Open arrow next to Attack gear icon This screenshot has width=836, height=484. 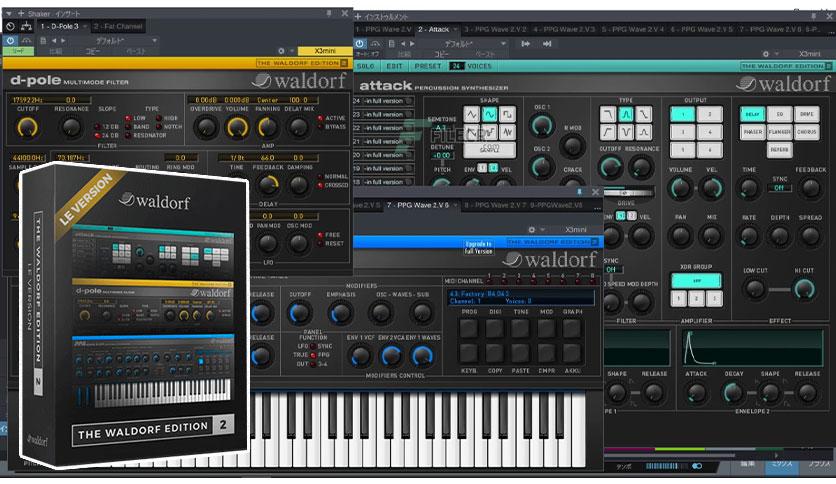776,54
